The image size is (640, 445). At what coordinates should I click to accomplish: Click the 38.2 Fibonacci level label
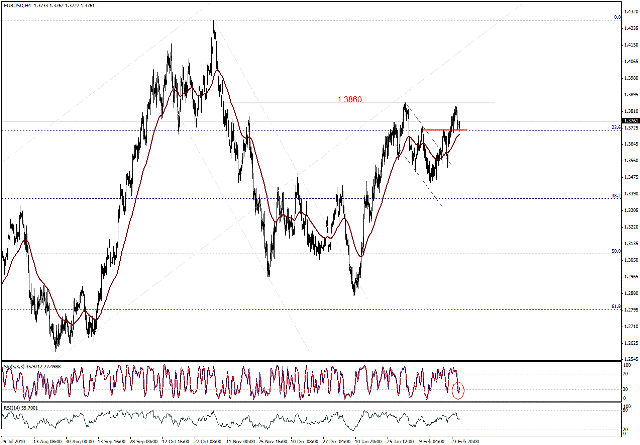614,196
